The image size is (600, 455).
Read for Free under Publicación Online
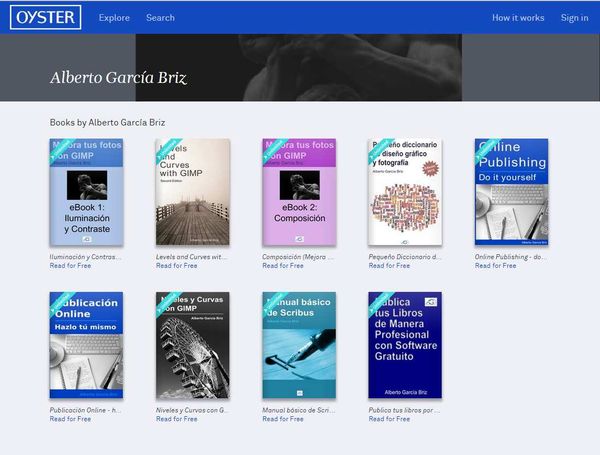point(70,419)
